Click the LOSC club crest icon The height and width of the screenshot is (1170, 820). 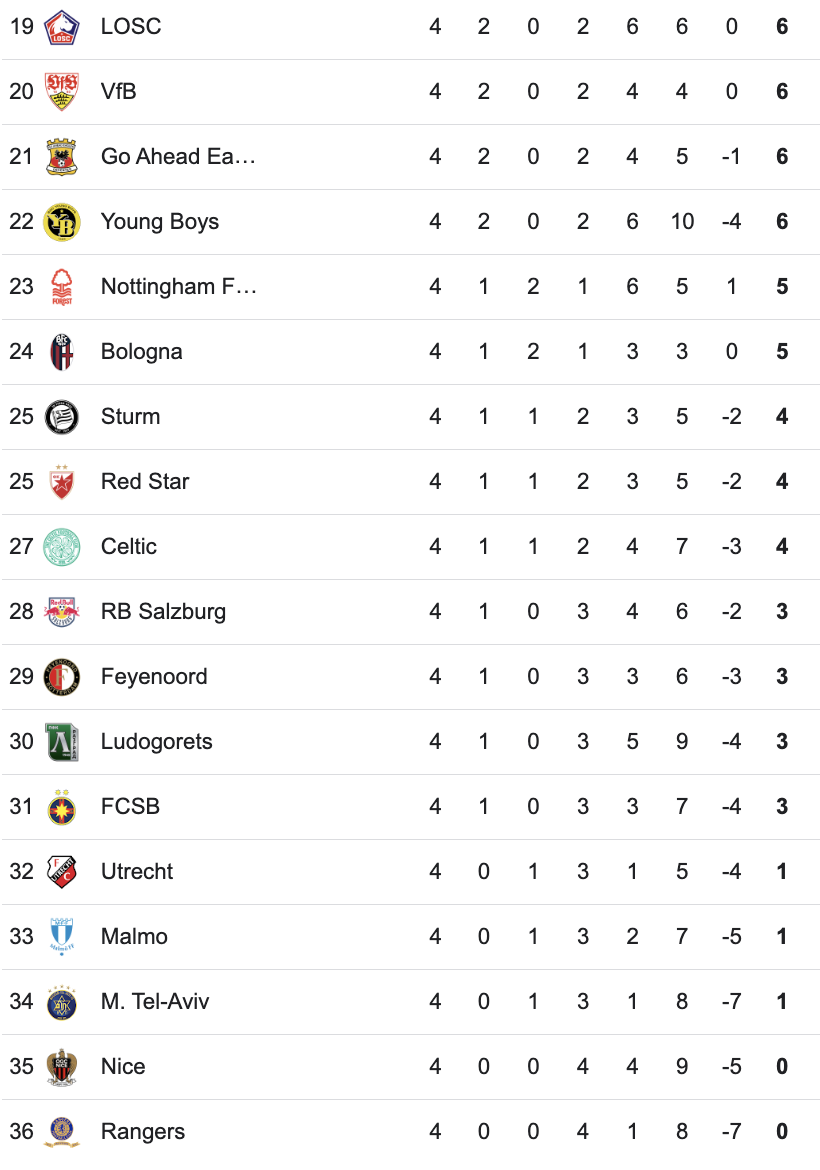click(x=62, y=27)
